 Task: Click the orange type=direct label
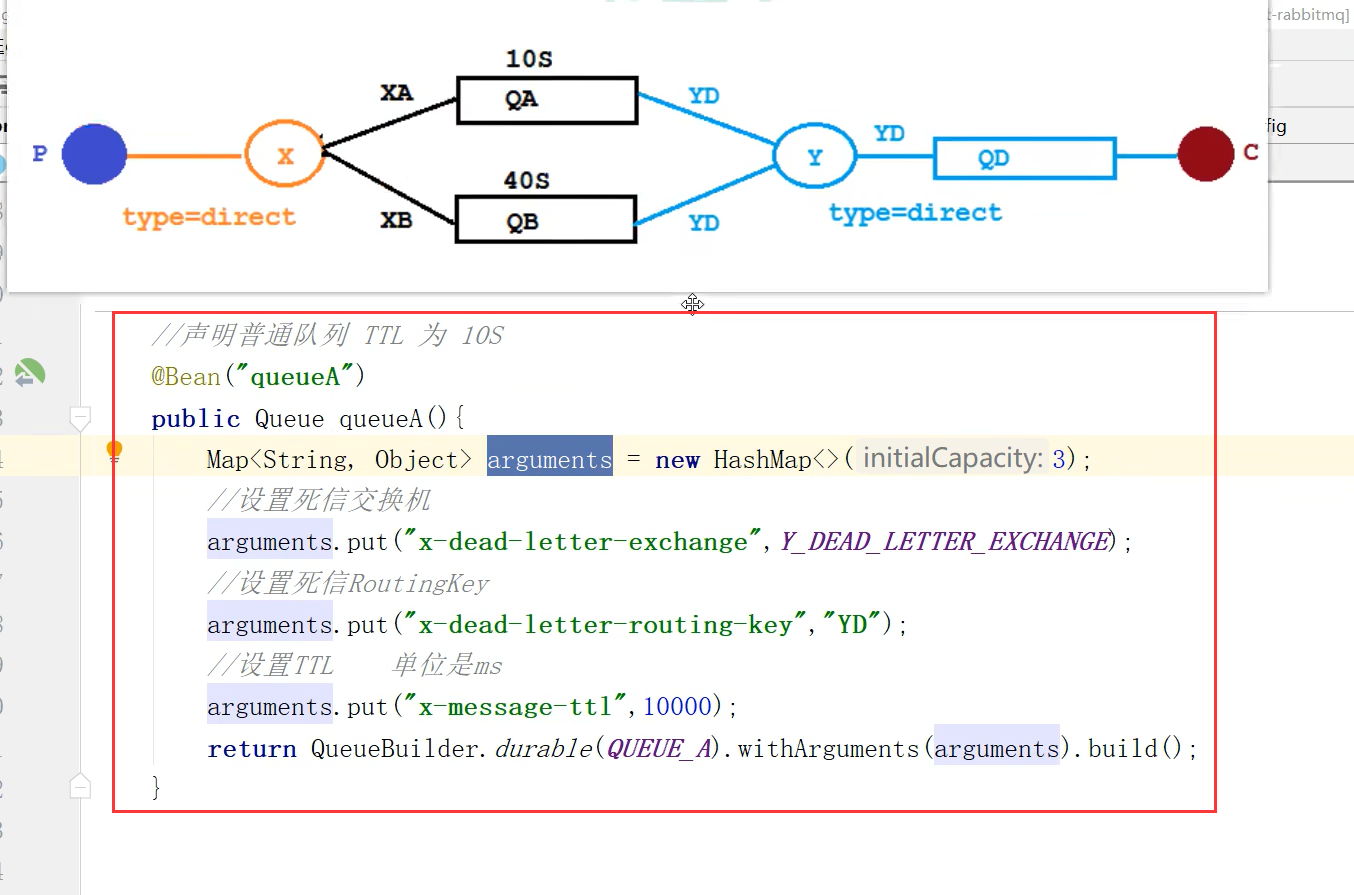tap(209, 217)
